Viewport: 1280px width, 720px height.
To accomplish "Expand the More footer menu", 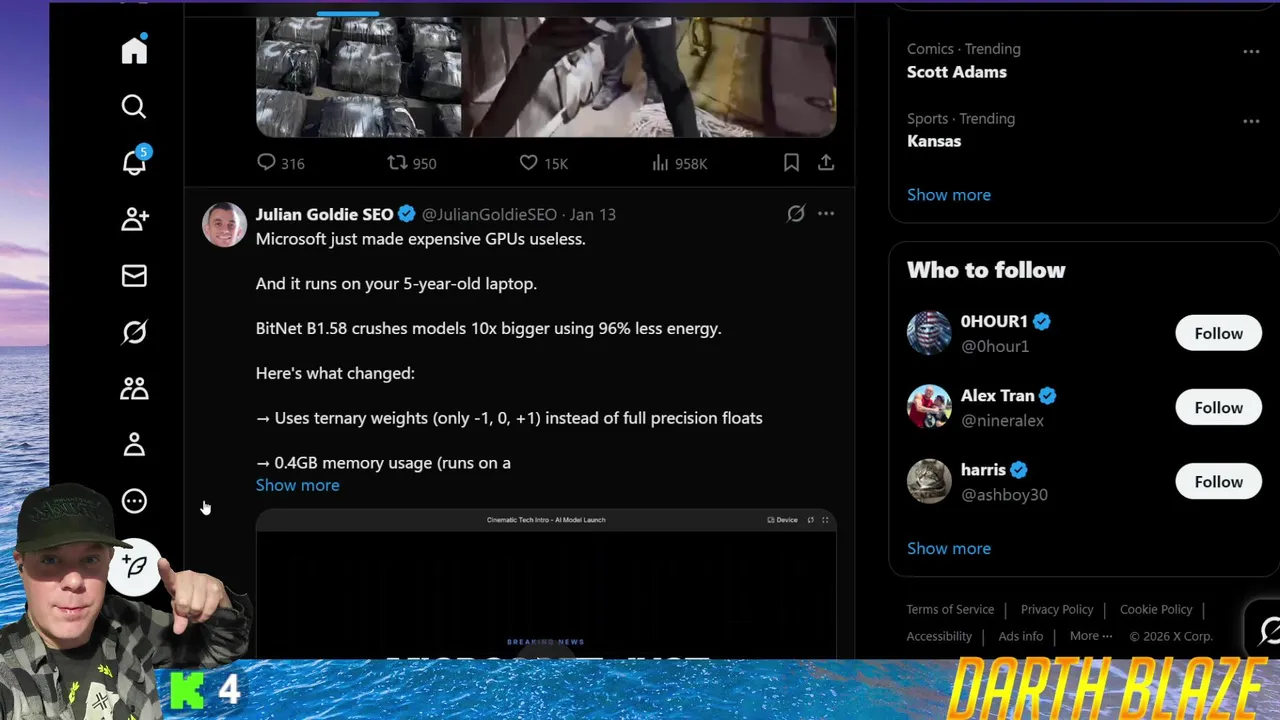I will 1091,636.
